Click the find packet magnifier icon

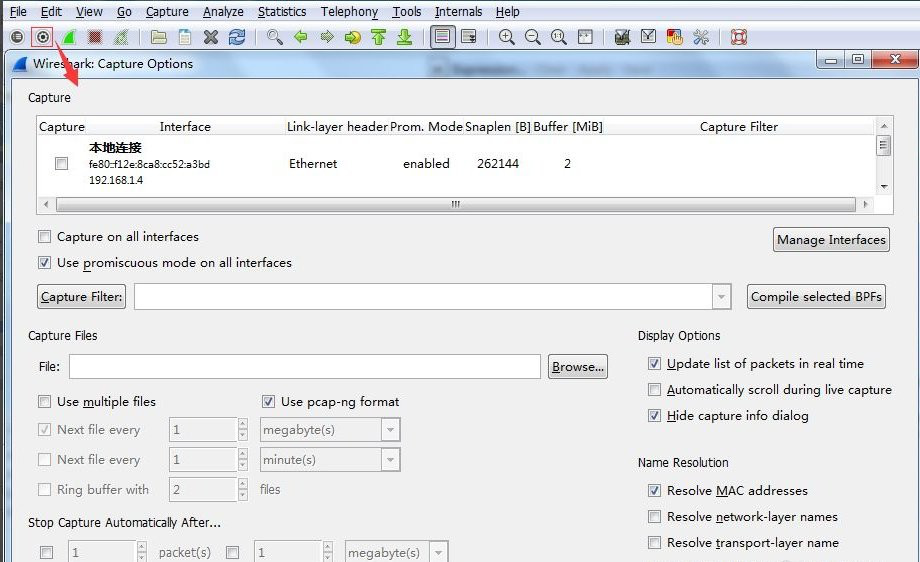[x=275, y=37]
